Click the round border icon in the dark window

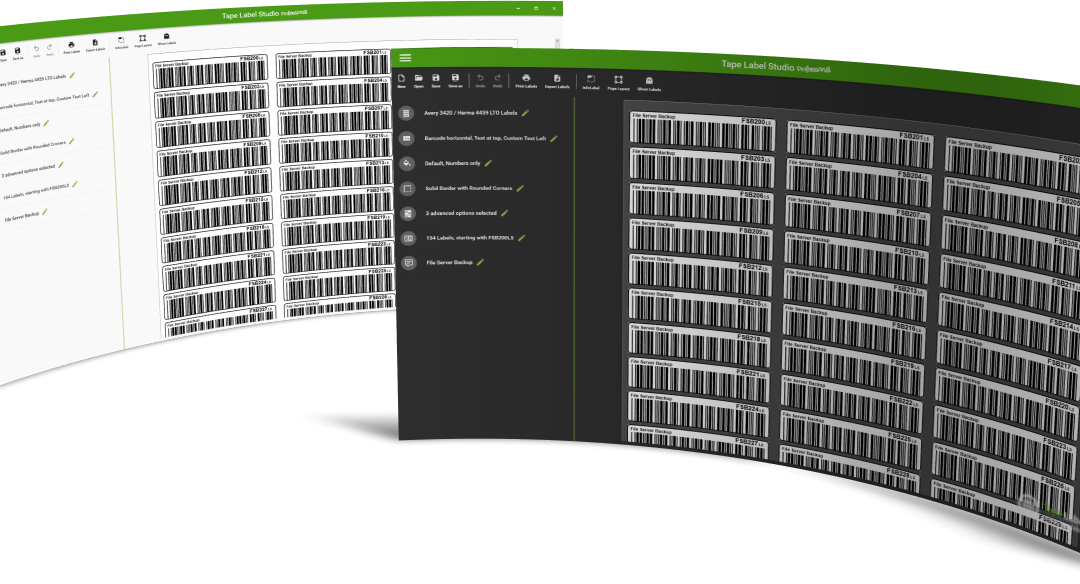pyautogui.click(x=408, y=188)
